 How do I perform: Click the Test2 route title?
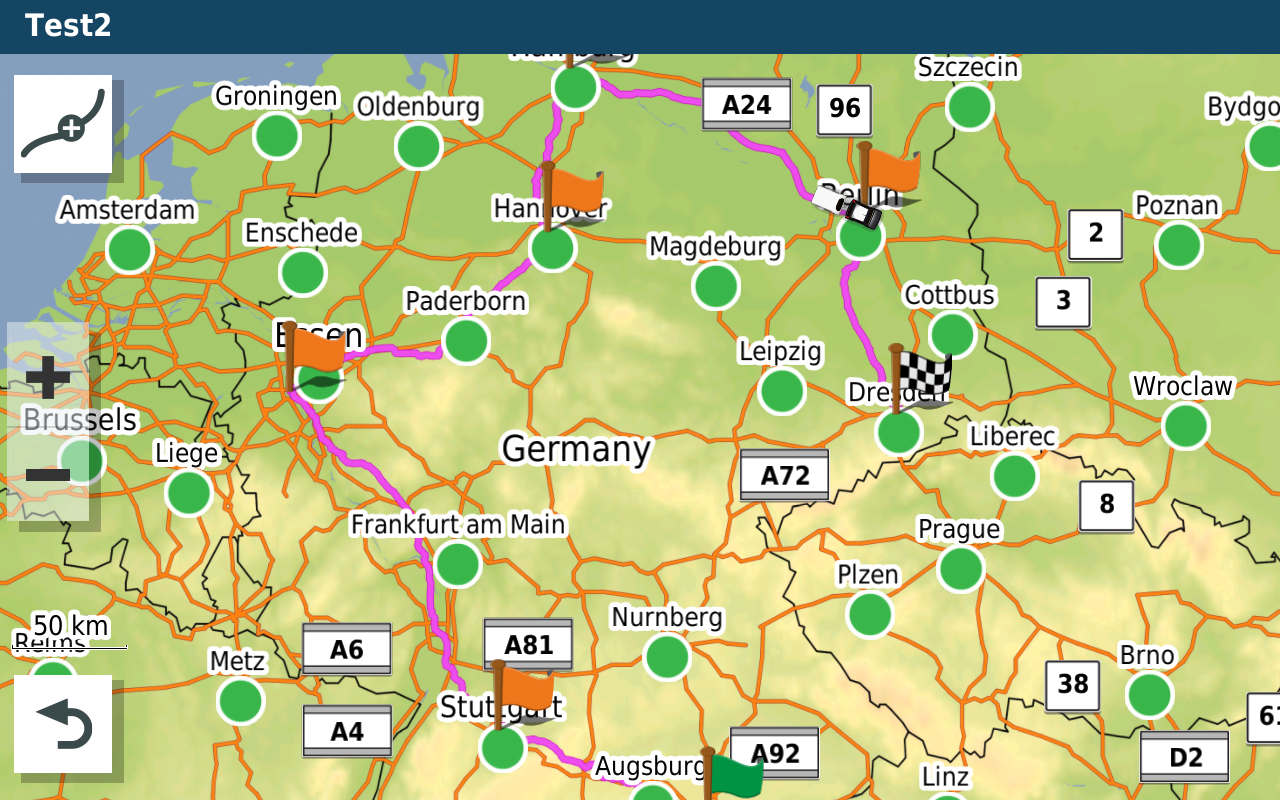pos(68,26)
